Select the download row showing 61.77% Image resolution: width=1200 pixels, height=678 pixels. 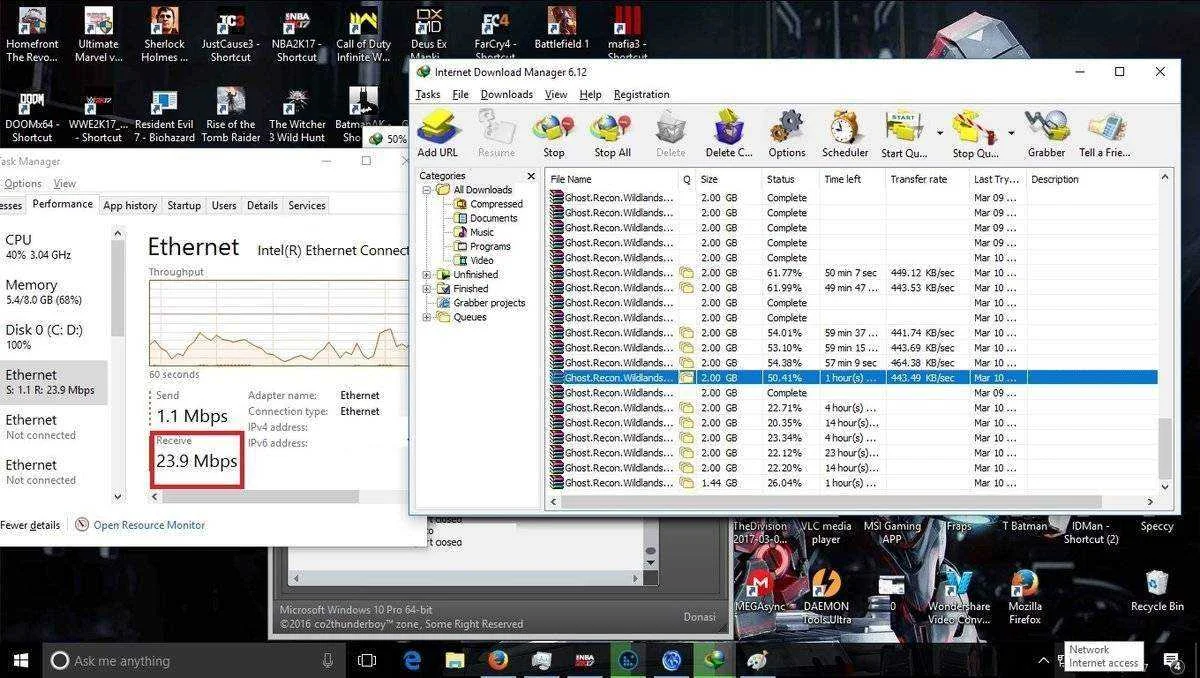pos(852,272)
